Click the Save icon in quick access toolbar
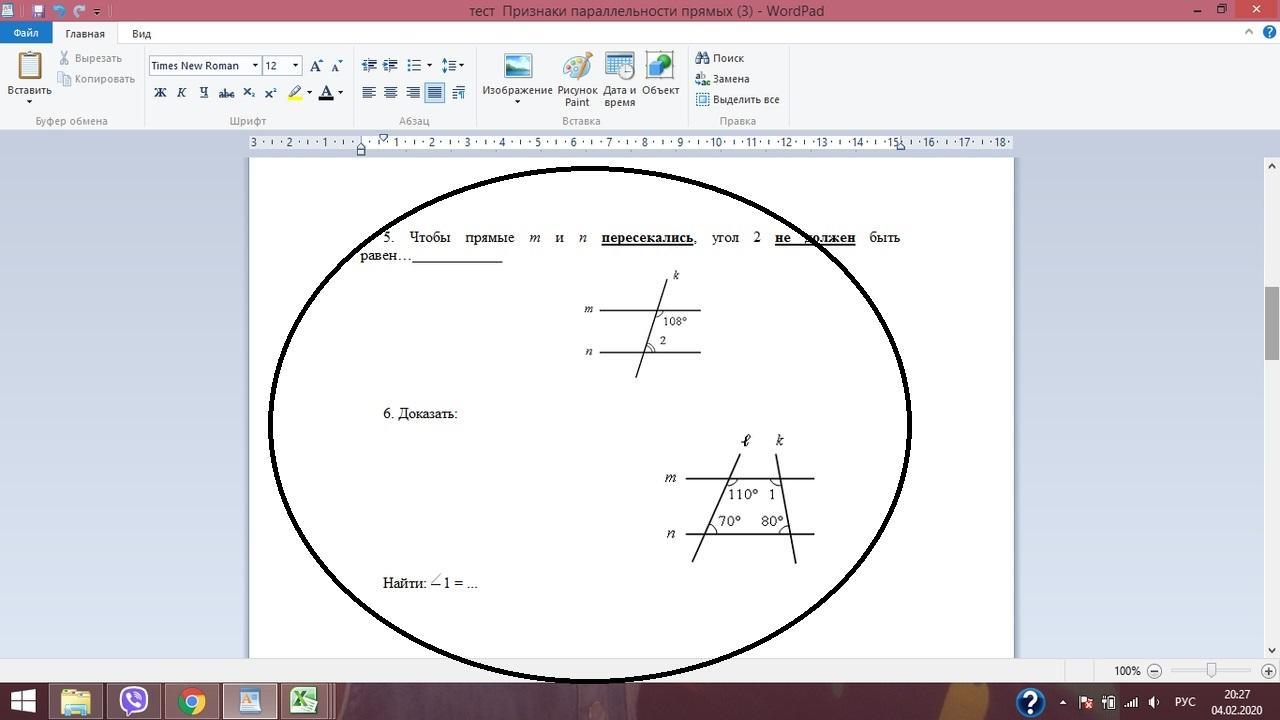The height and width of the screenshot is (720, 1280). pyautogui.click(x=38, y=11)
